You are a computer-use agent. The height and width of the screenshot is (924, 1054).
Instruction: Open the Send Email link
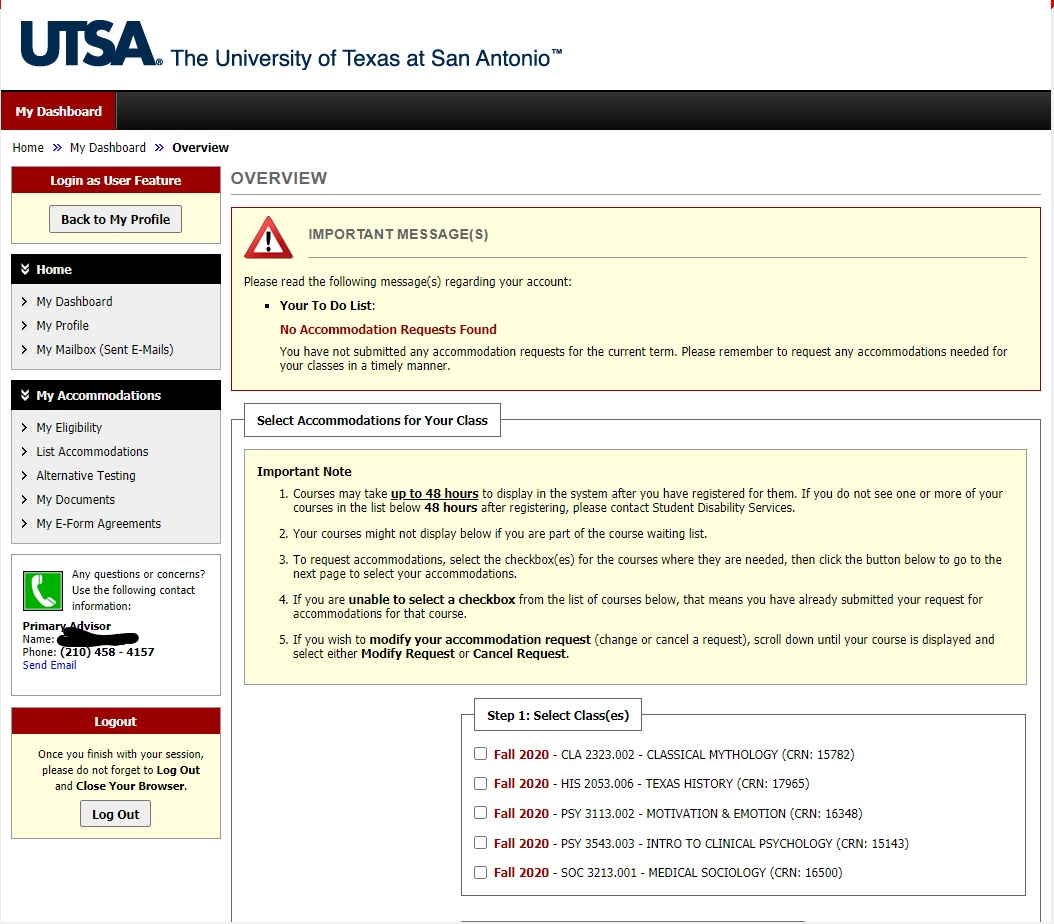click(x=48, y=664)
